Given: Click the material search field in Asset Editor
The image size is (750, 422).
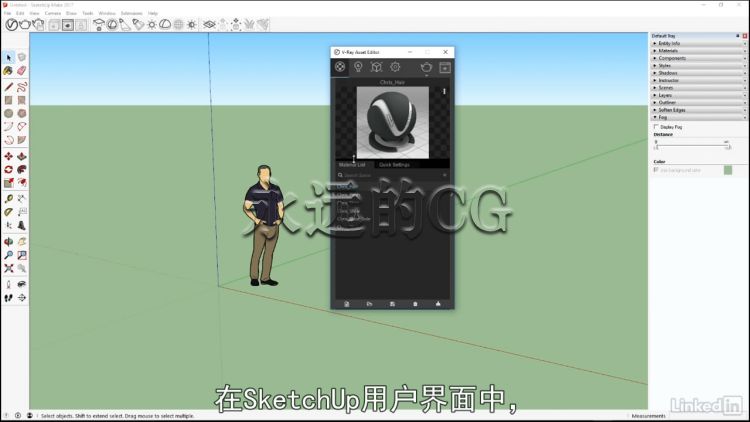Looking at the screenshot, I should 392,175.
